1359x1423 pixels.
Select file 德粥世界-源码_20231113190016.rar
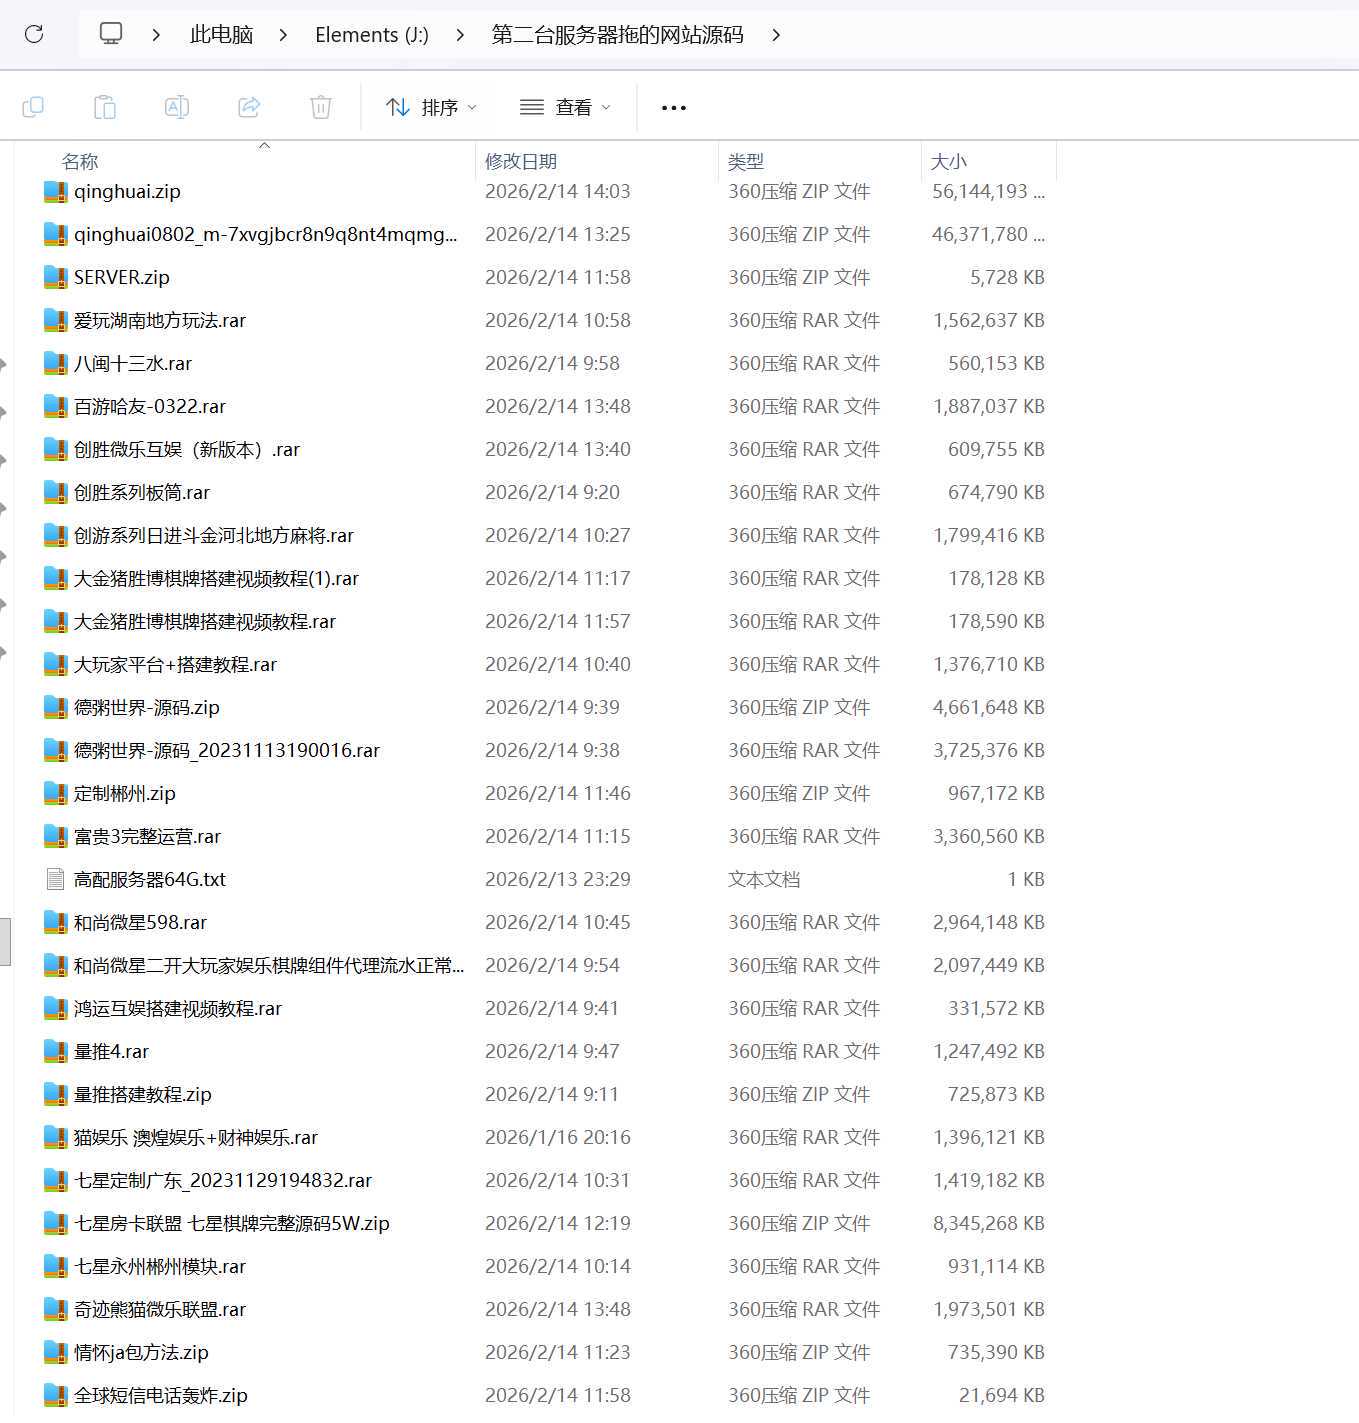pos(227,751)
